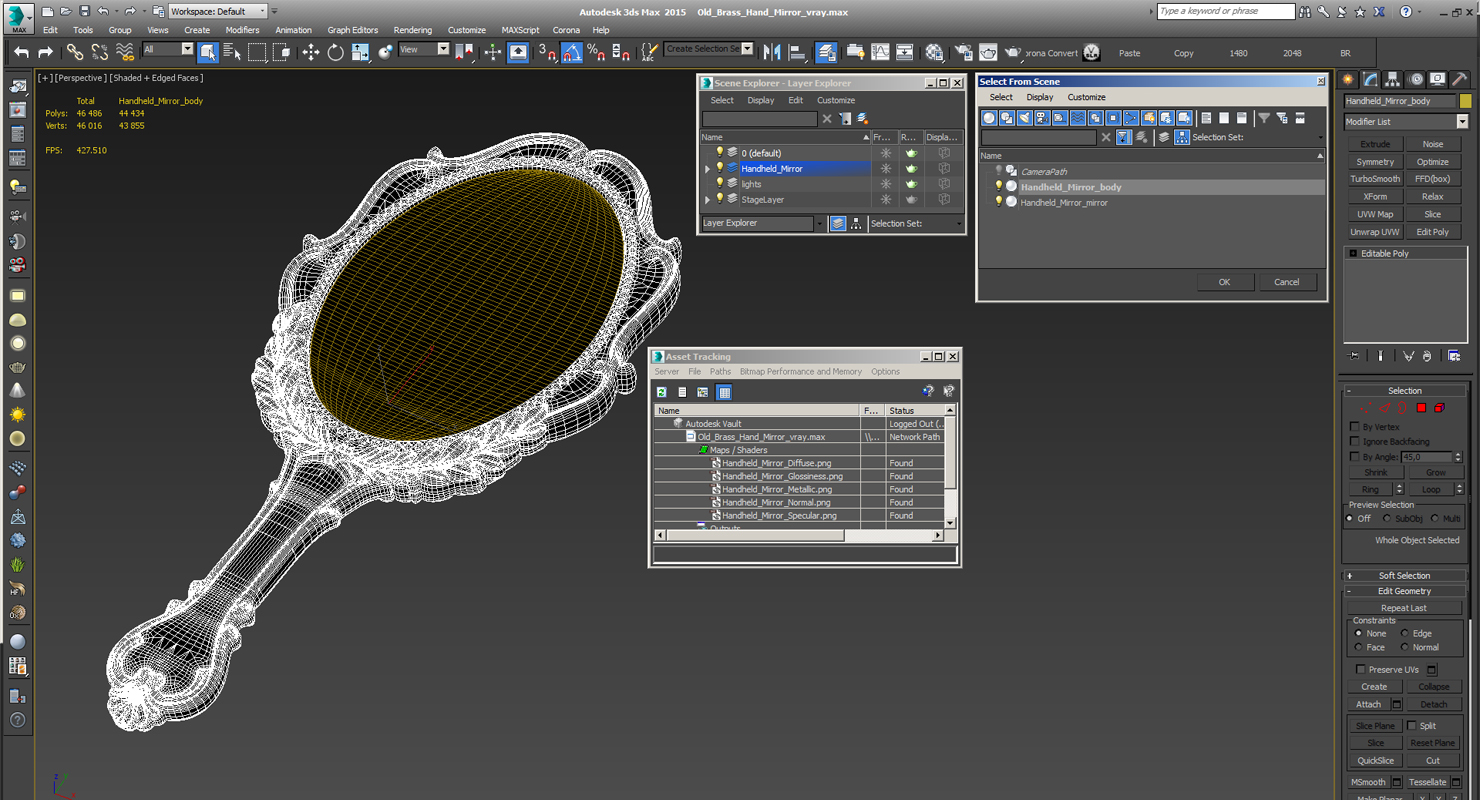The image size is (1480, 800).
Task: Open the Rendering menu
Action: [x=413, y=30]
